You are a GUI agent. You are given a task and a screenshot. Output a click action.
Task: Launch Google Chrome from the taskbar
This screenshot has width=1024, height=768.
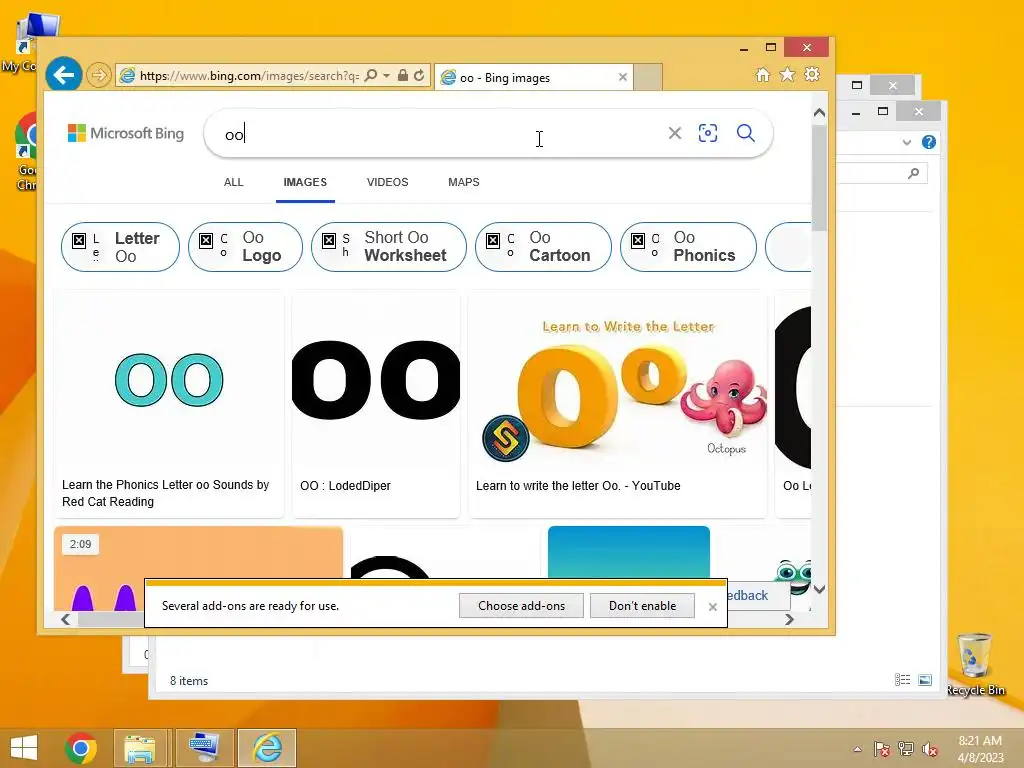(x=81, y=748)
